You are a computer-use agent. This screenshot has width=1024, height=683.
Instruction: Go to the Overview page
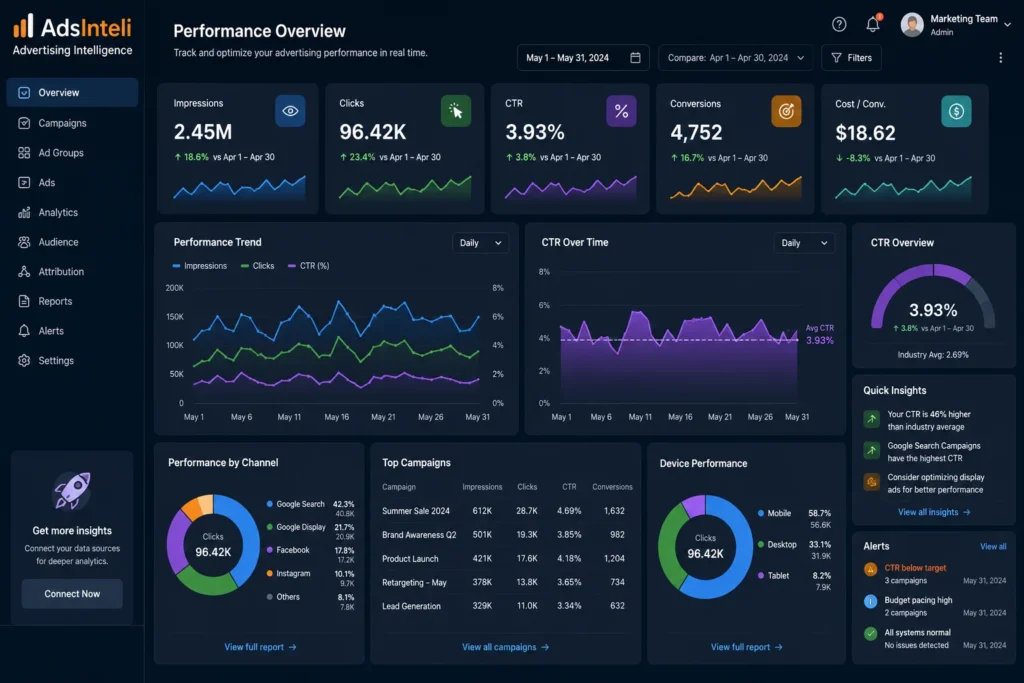pyautogui.click(x=72, y=93)
